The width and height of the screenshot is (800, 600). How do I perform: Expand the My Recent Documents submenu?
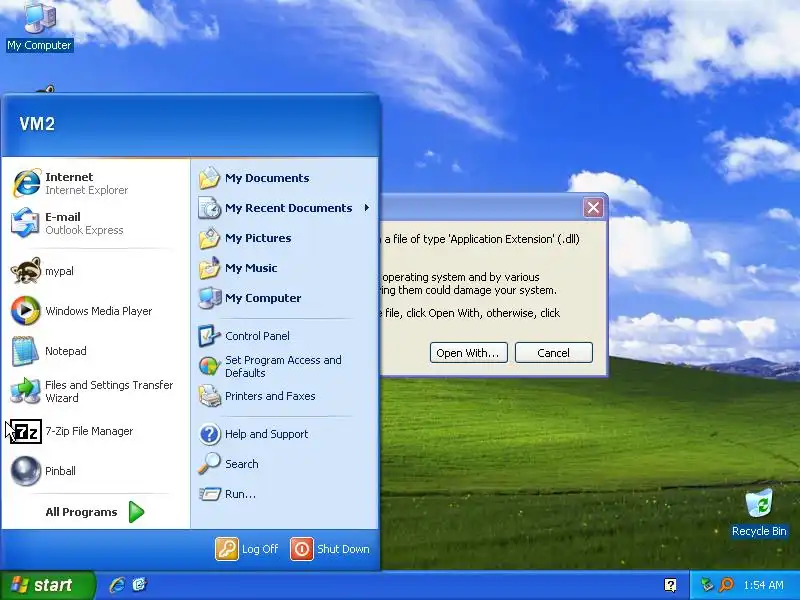coord(285,208)
